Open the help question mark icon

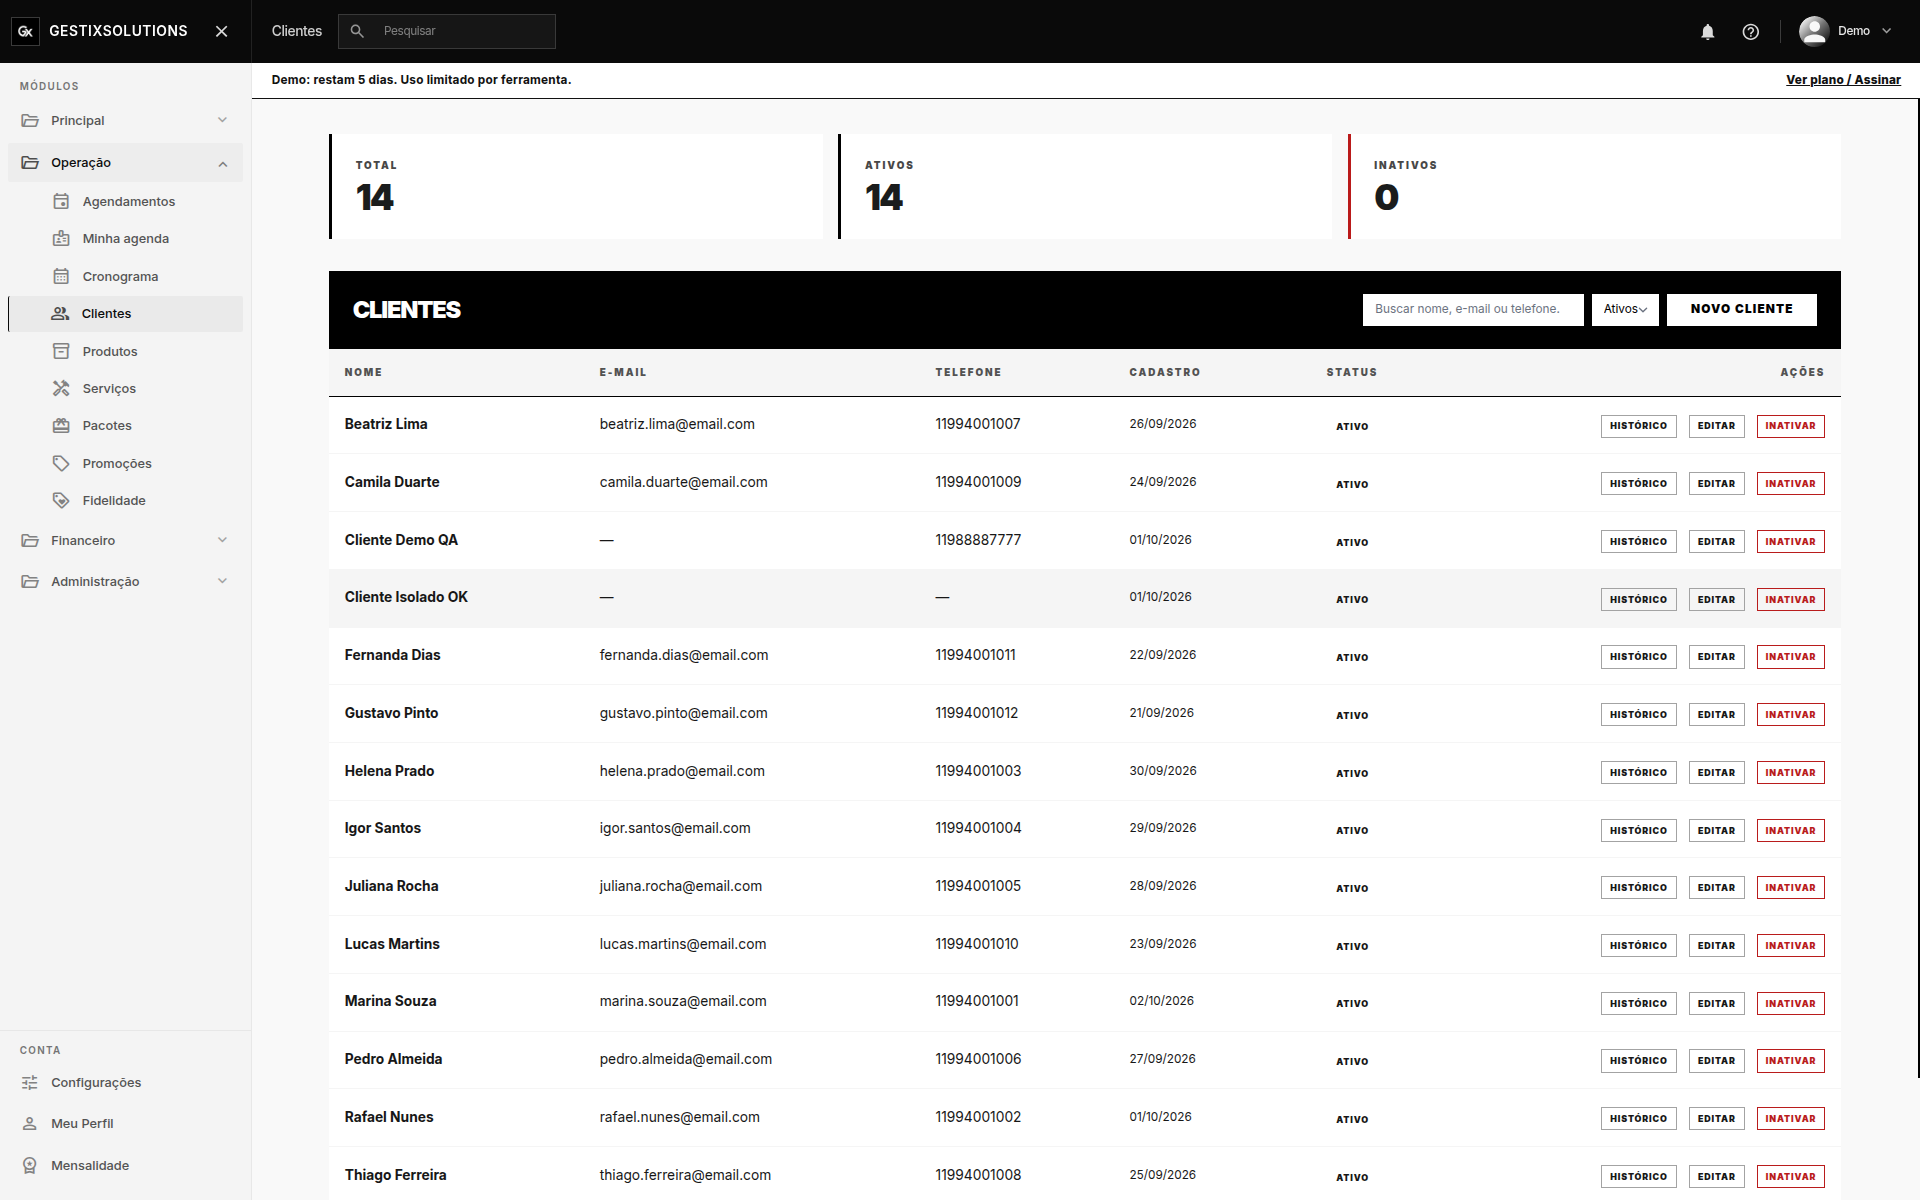point(1751,31)
